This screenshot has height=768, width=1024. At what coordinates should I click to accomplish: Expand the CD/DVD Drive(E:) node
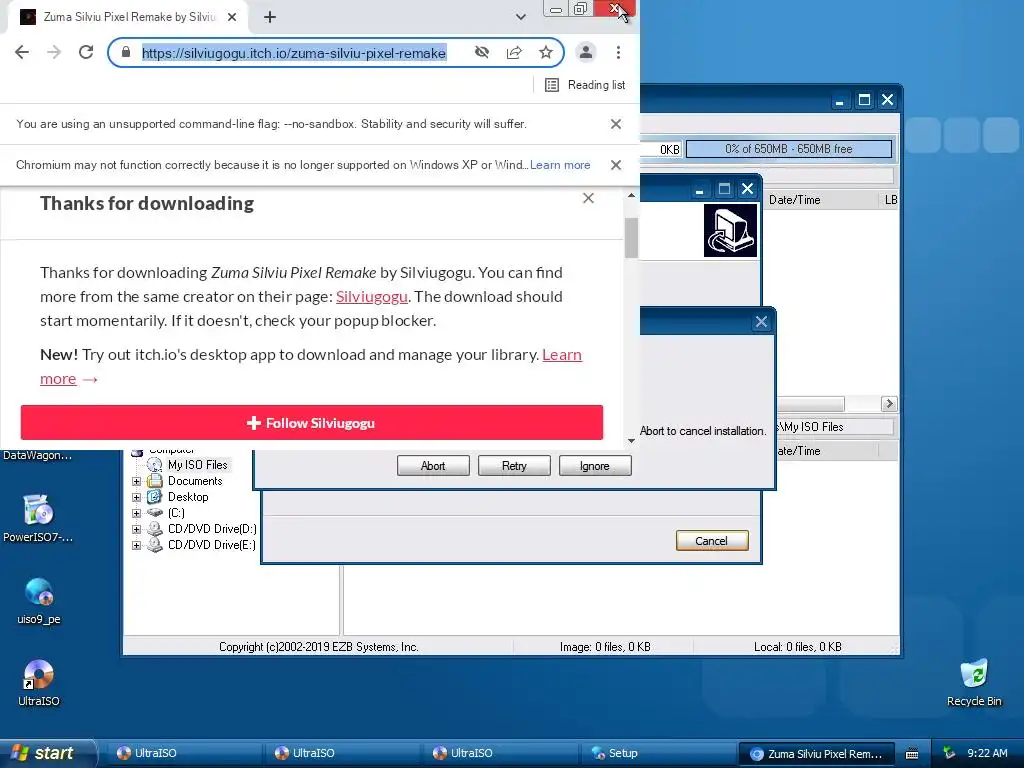tap(136, 545)
